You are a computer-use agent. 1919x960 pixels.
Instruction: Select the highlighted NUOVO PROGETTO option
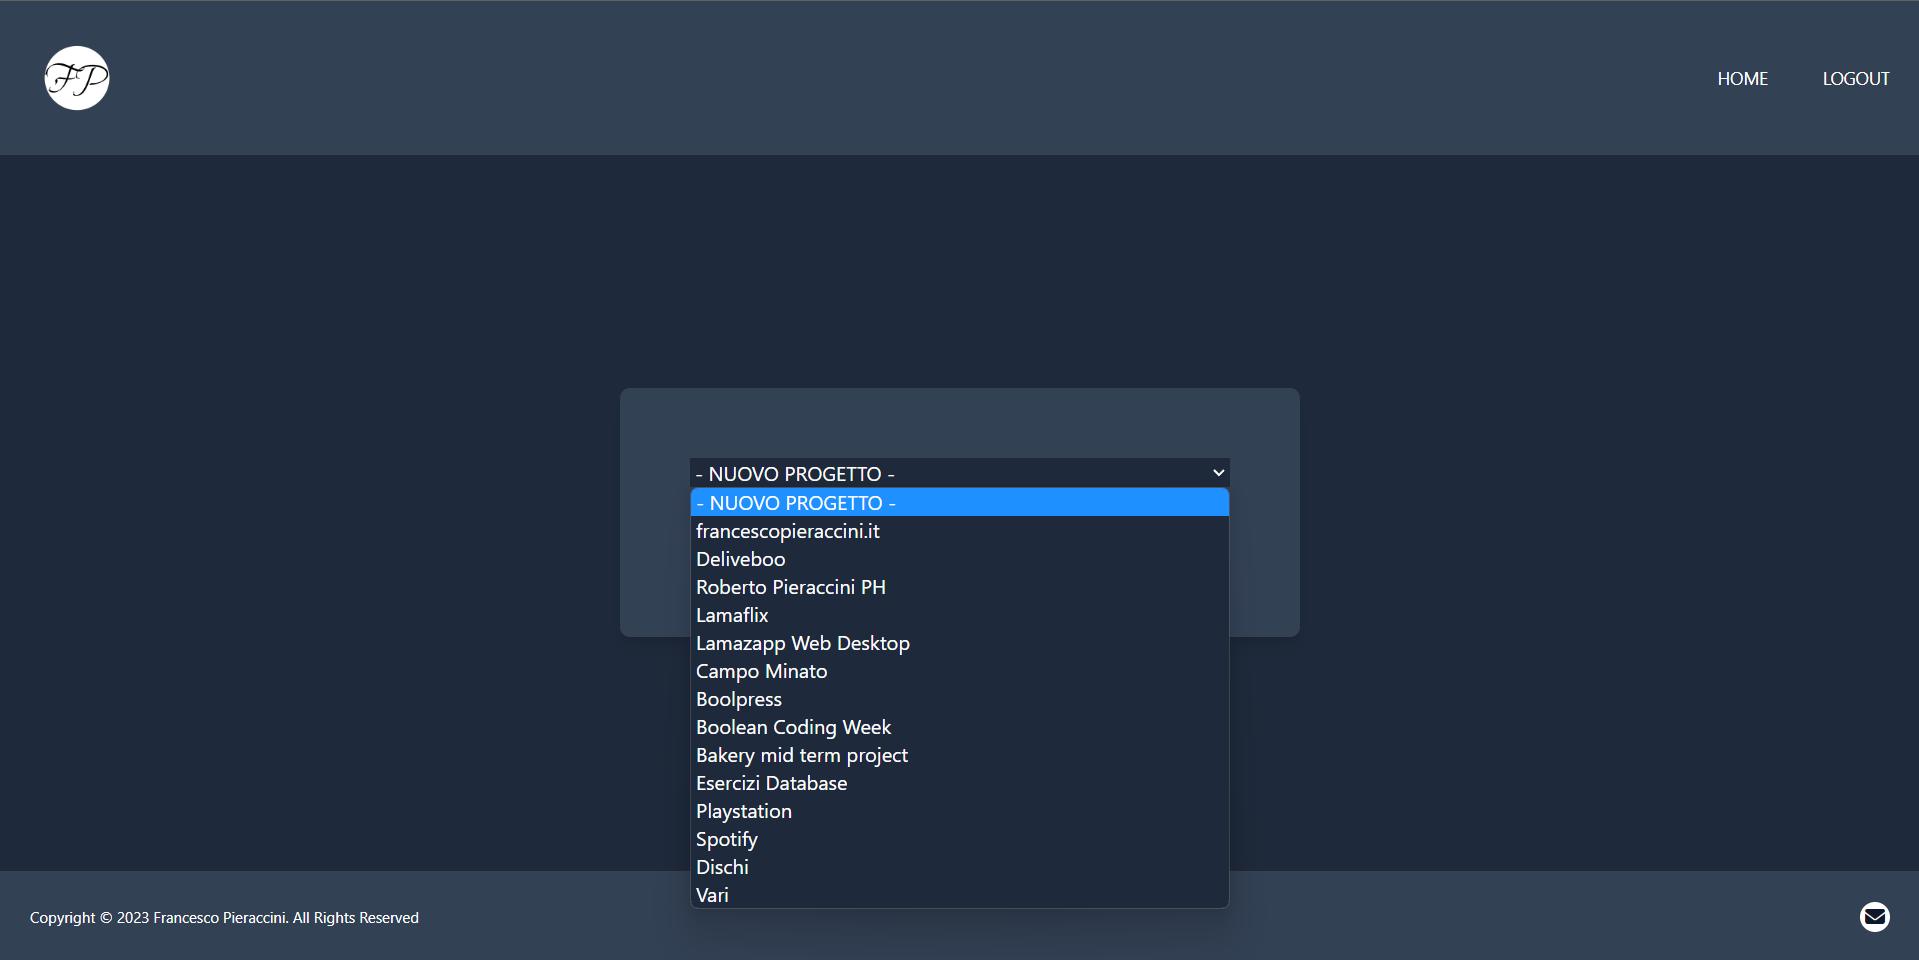click(x=959, y=503)
